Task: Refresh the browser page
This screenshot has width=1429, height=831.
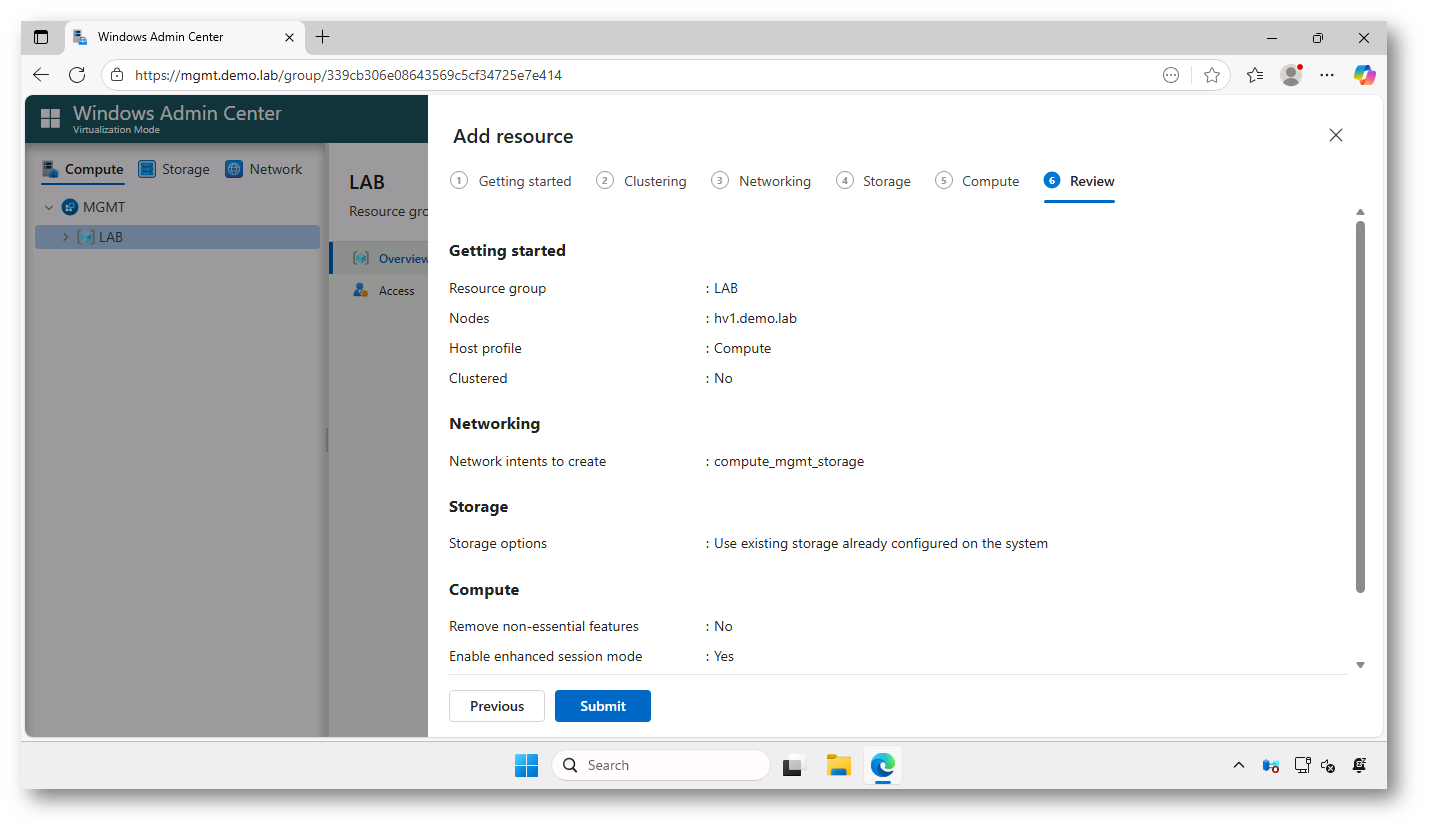Action: pos(77,75)
